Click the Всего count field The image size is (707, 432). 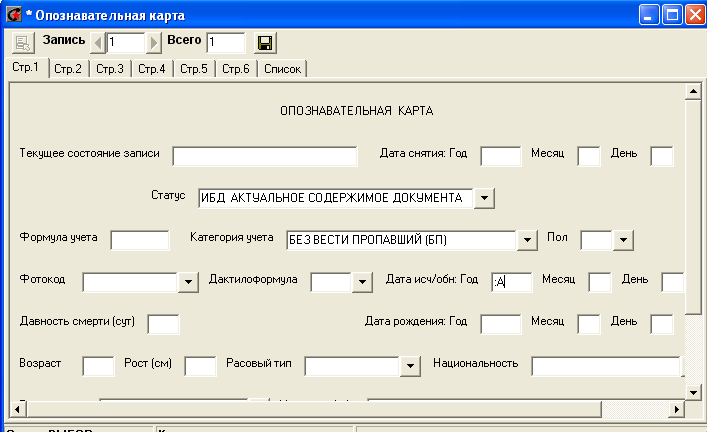pyautogui.click(x=226, y=43)
